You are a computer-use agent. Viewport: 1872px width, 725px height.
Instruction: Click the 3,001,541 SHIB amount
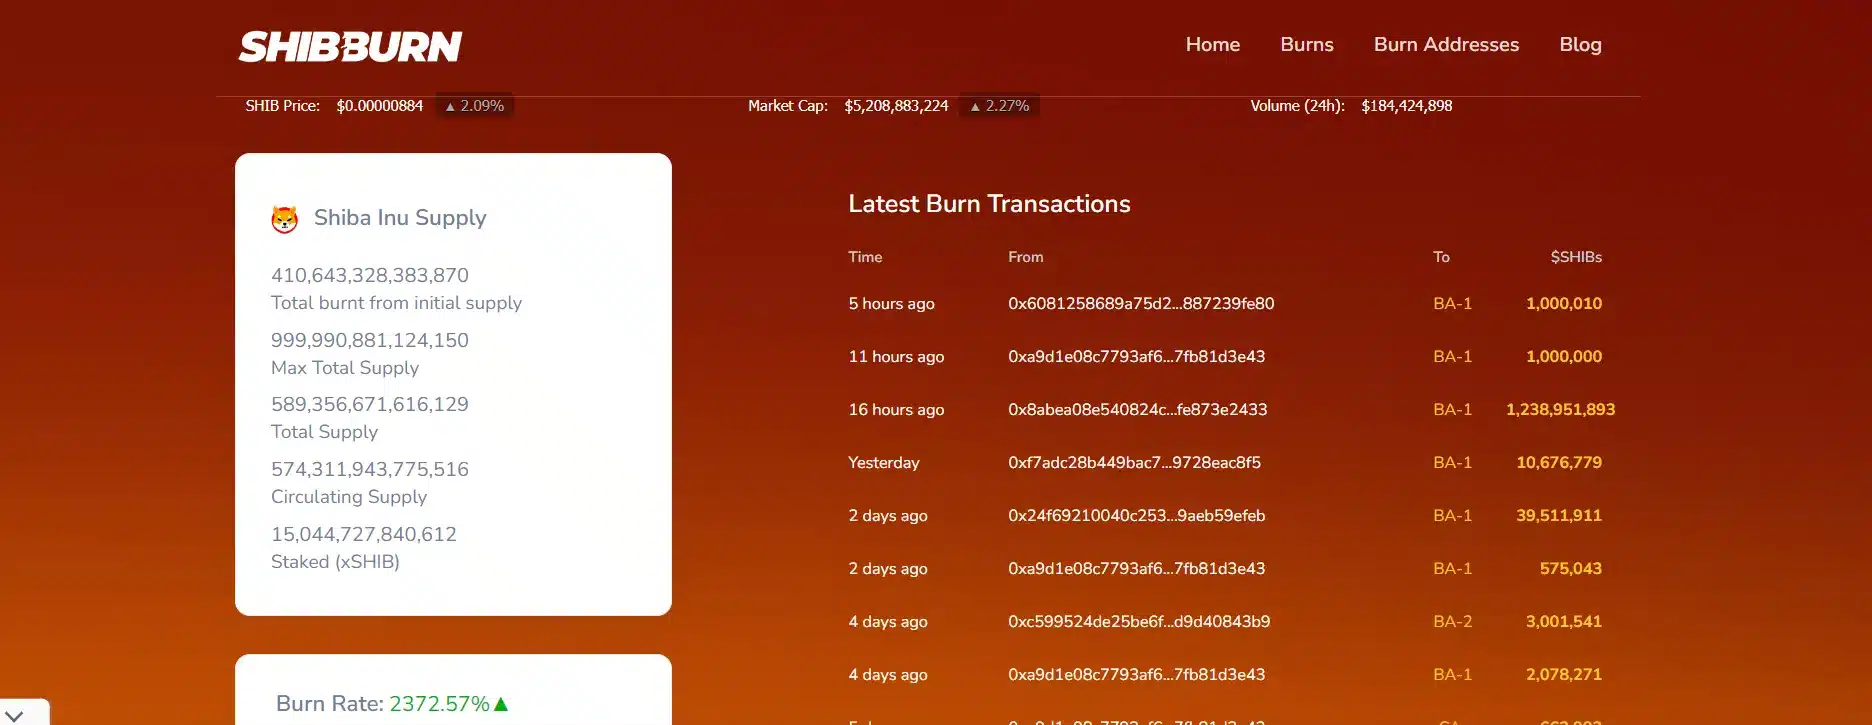pos(1564,621)
